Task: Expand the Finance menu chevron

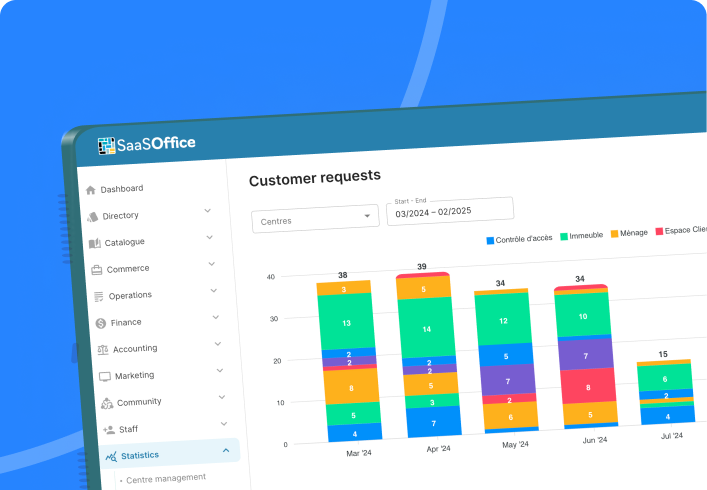Action: (x=216, y=317)
